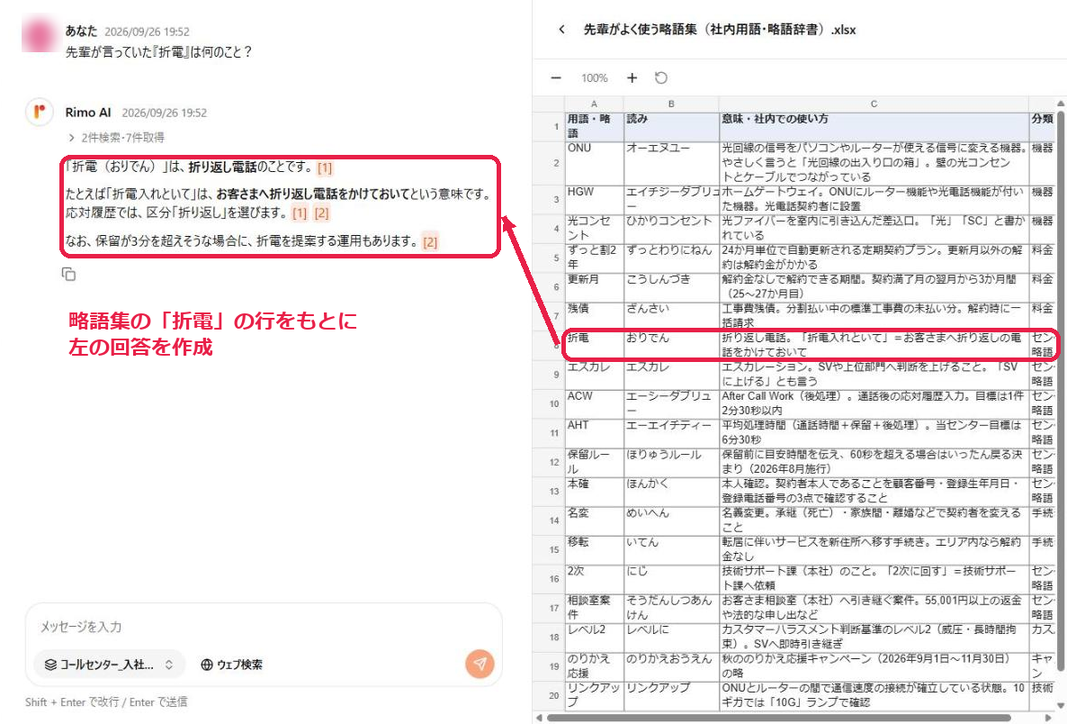Viewport: 1067px width, 724px height.
Task: Click the ACW cell
Action: [595, 404]
